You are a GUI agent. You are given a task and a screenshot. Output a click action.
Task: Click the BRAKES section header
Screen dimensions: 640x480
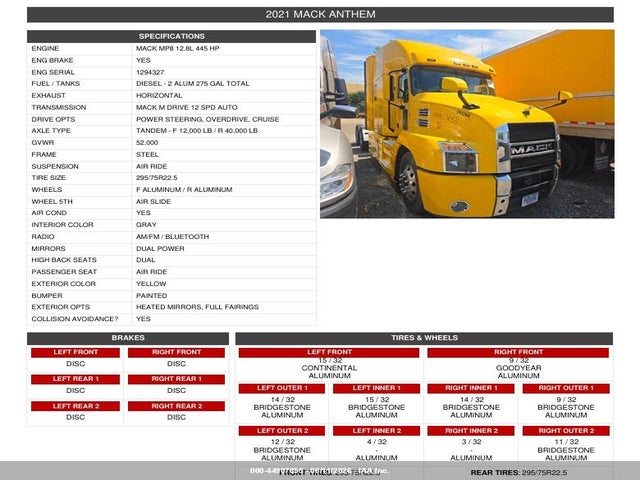128,338
